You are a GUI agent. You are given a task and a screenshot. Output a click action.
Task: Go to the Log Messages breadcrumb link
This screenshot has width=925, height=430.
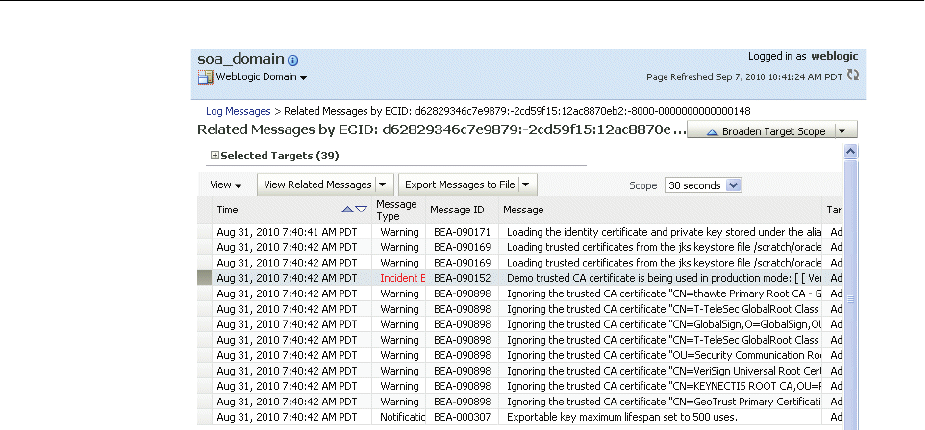[238, 111]
